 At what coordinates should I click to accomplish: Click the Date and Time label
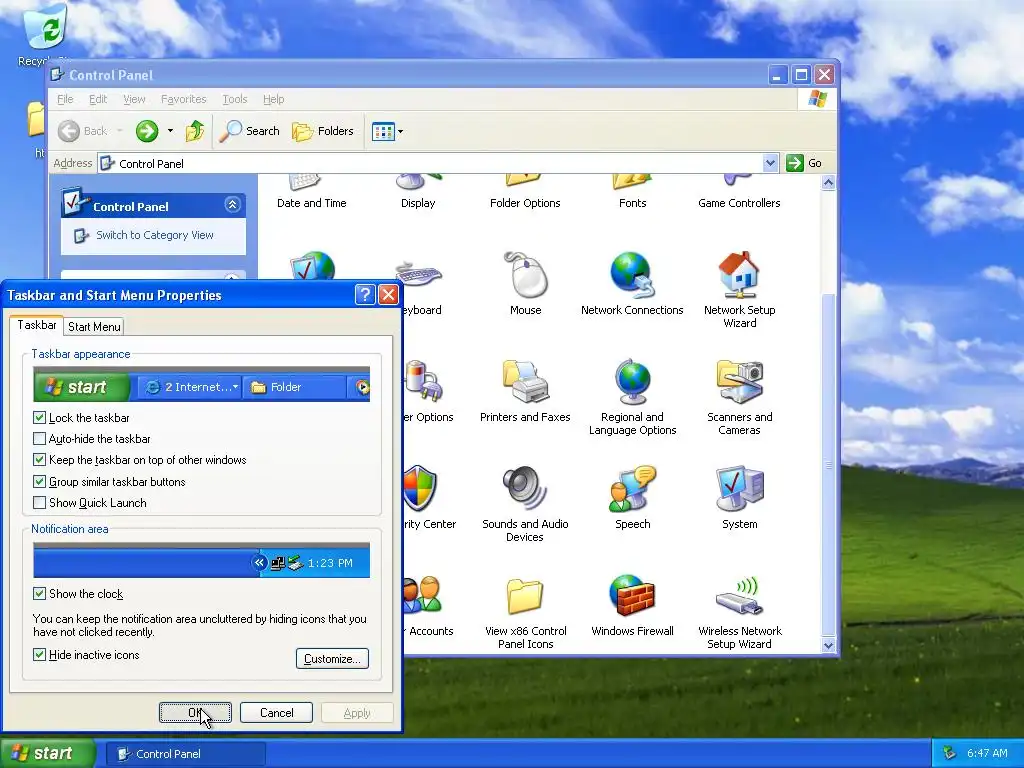tap(312, 203)
